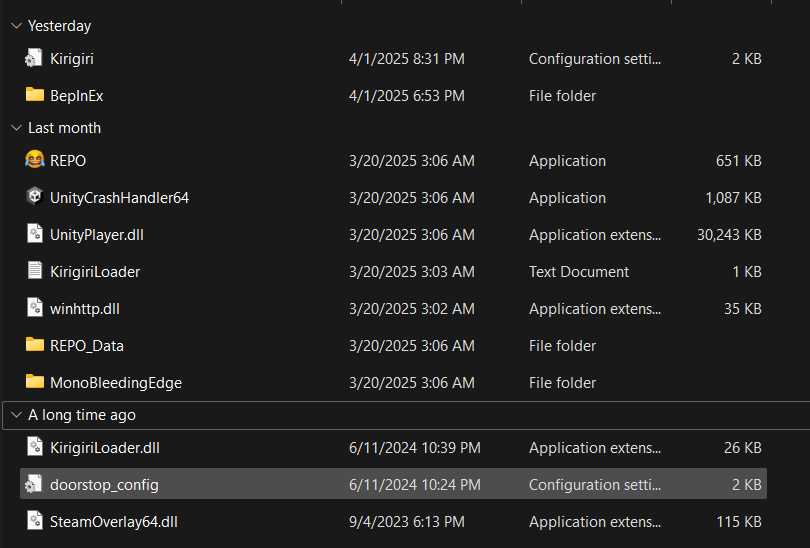The height and width of the screenshot is (548, 810).
Task: Click the UnityPlayer.dll file icon
Action: tap(34, 235)
